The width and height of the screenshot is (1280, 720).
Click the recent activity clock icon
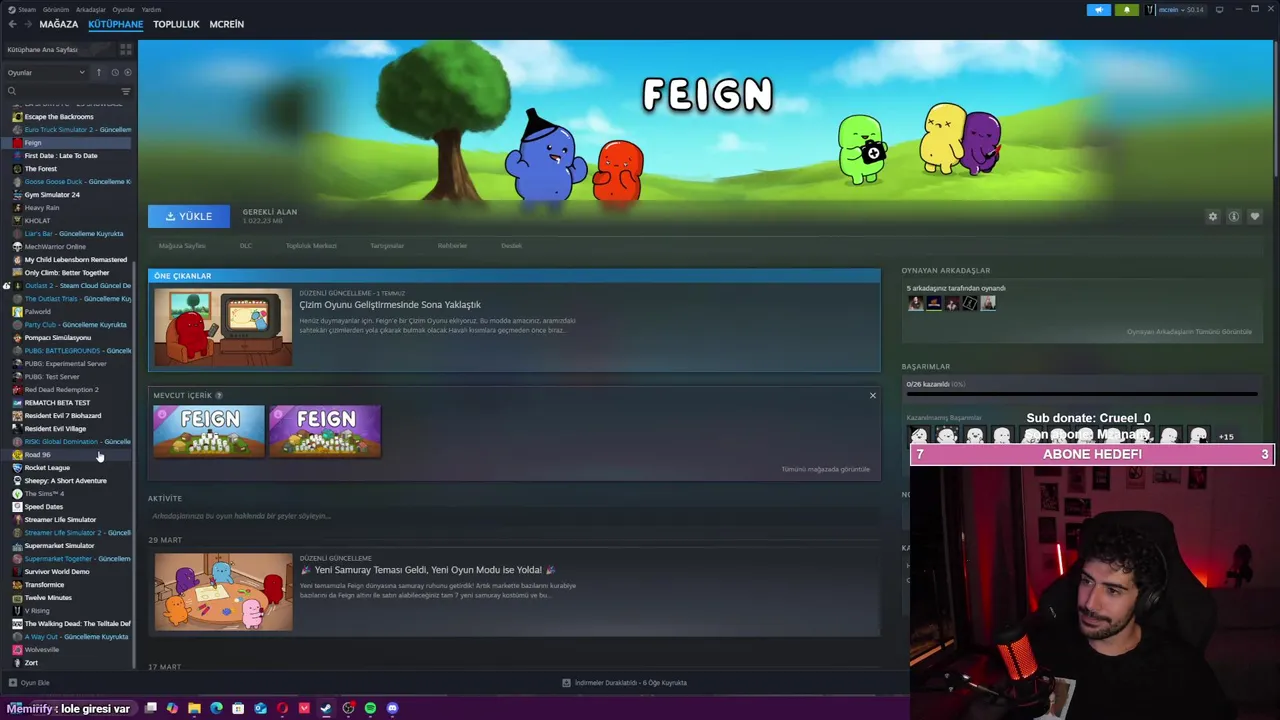(x=114, y=72)
